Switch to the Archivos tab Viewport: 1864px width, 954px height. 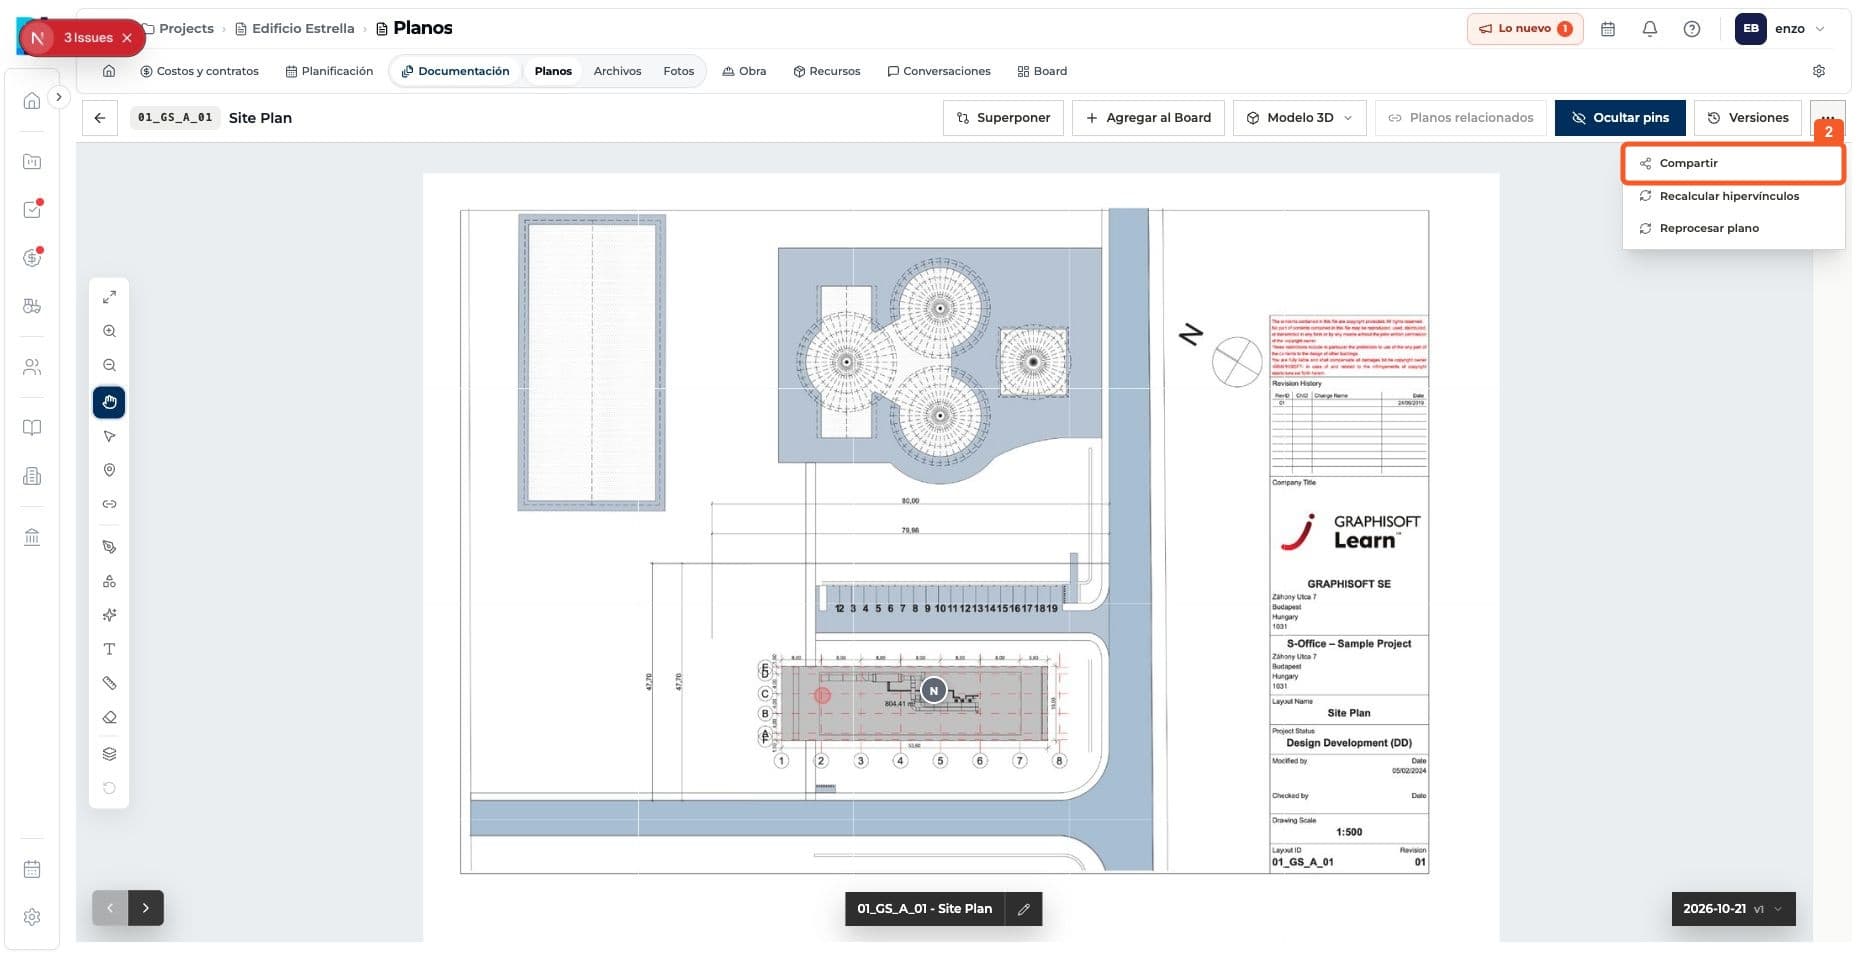(617, 71)
